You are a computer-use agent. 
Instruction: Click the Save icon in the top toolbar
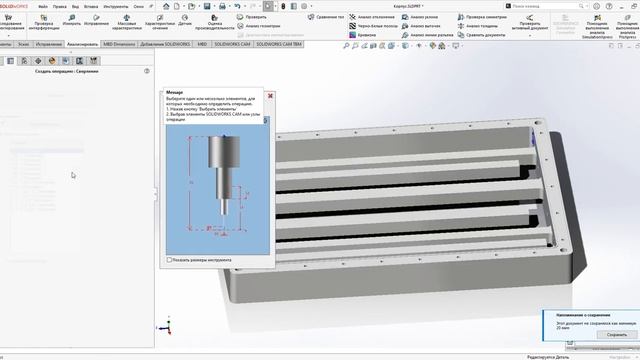(x=207, y=6)
